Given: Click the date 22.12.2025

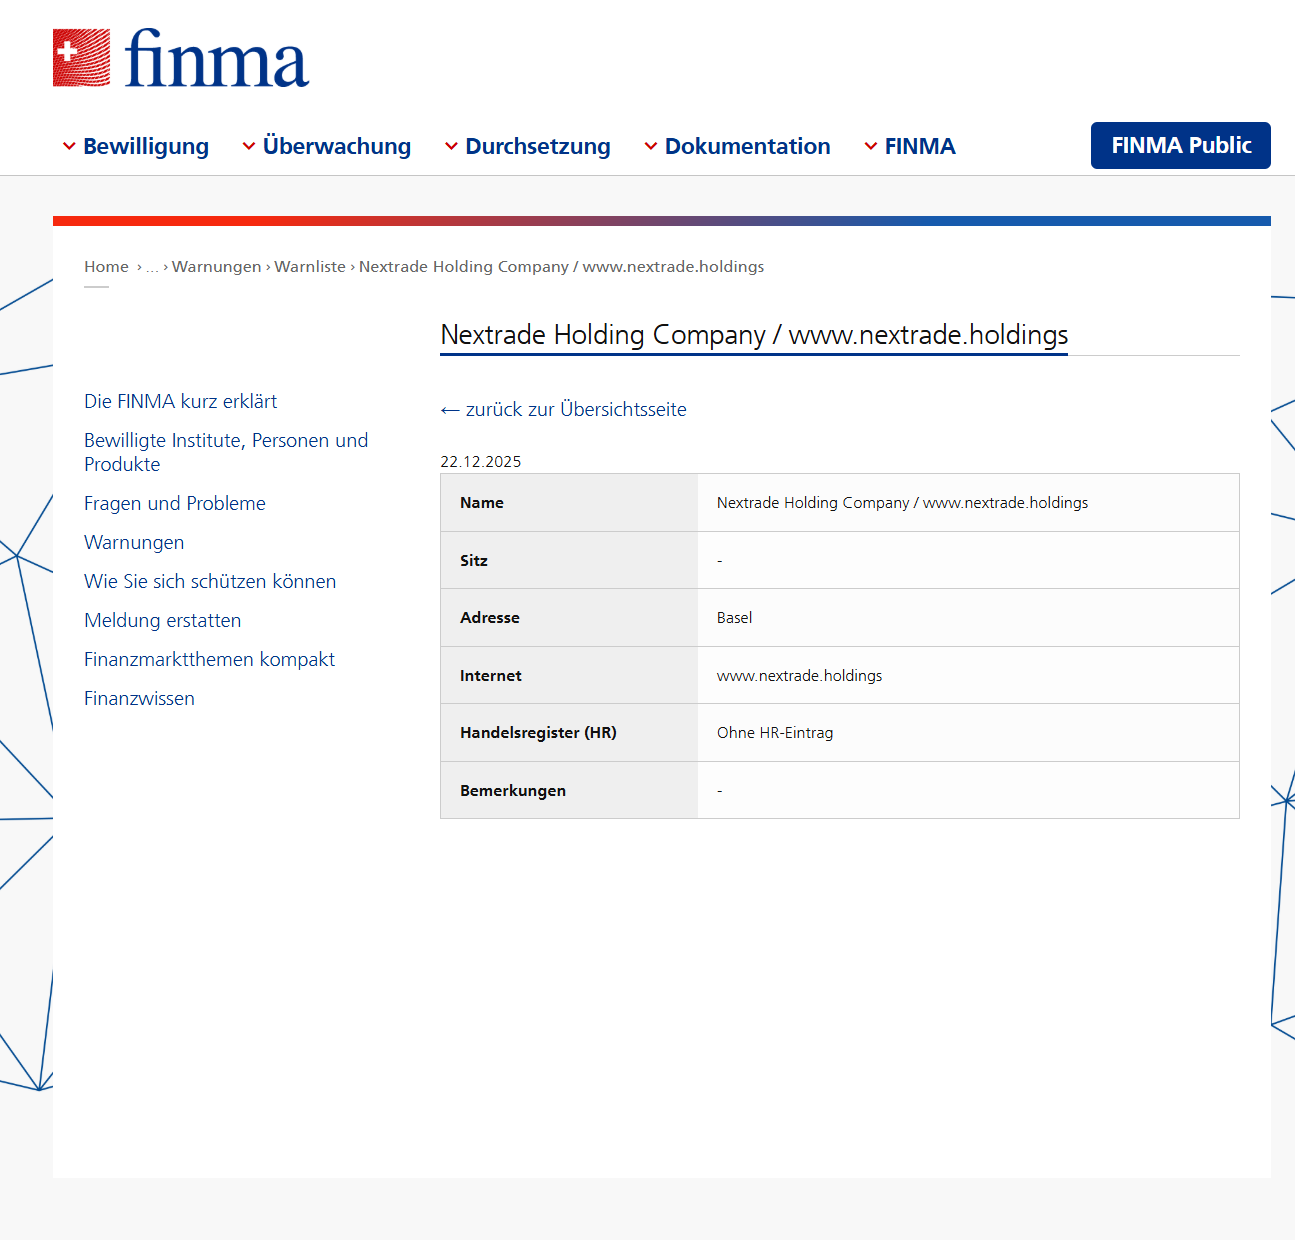Looking at the screenshot, I should (481, 462).
